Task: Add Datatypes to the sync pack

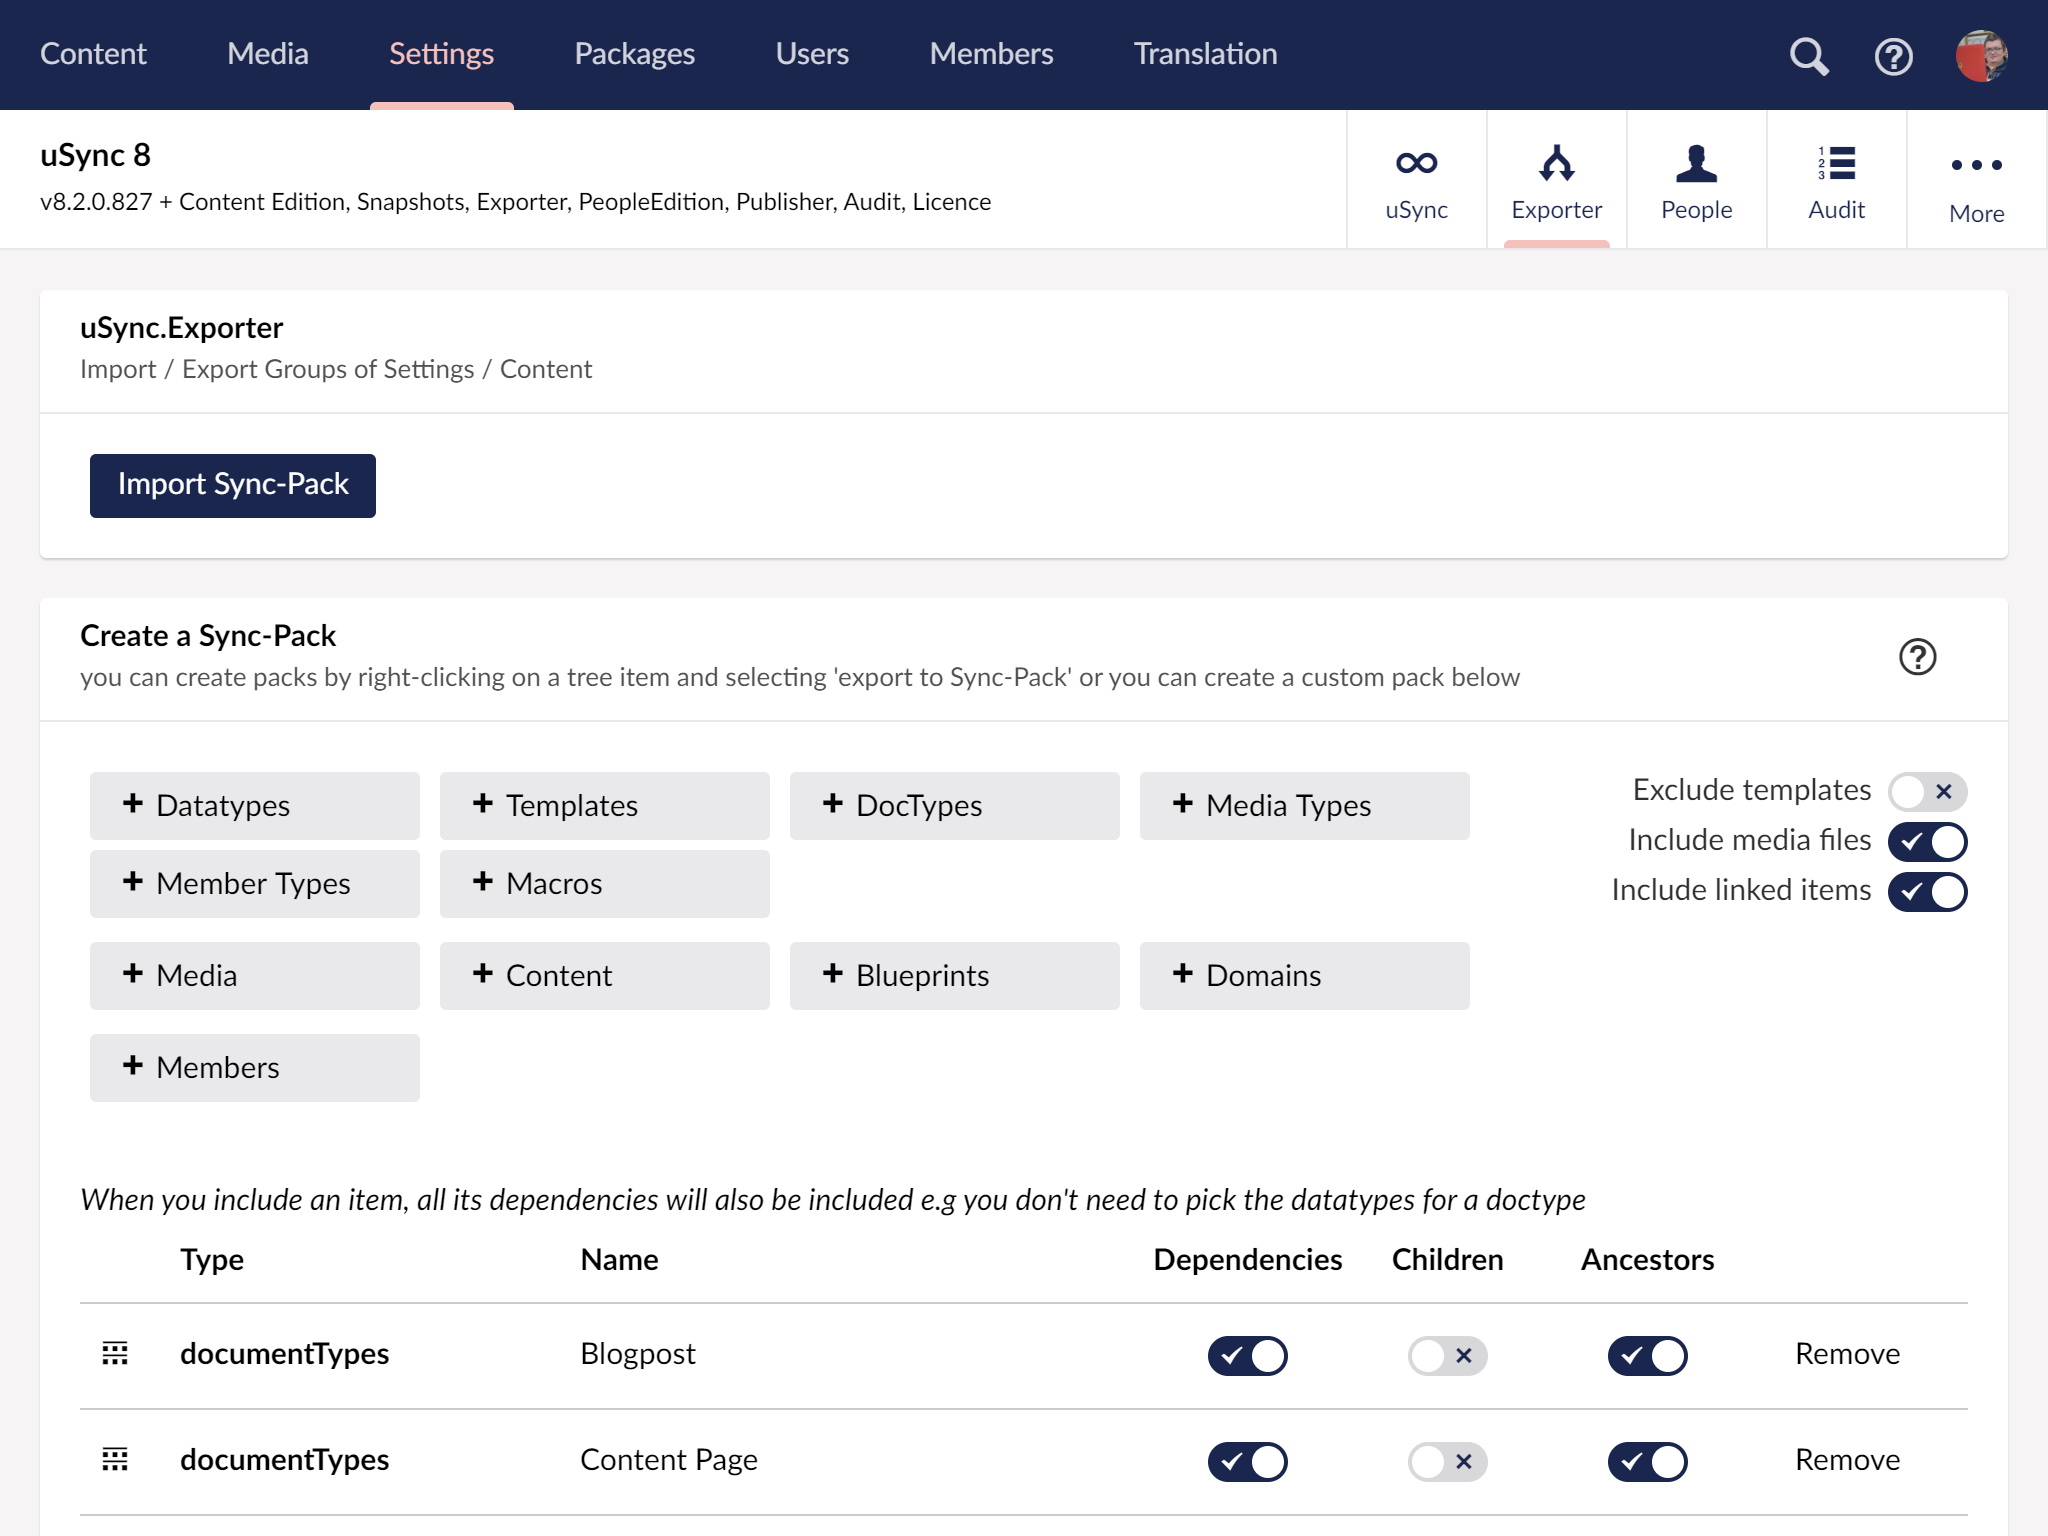Action: pyautogui.click(x=254, y=806)
